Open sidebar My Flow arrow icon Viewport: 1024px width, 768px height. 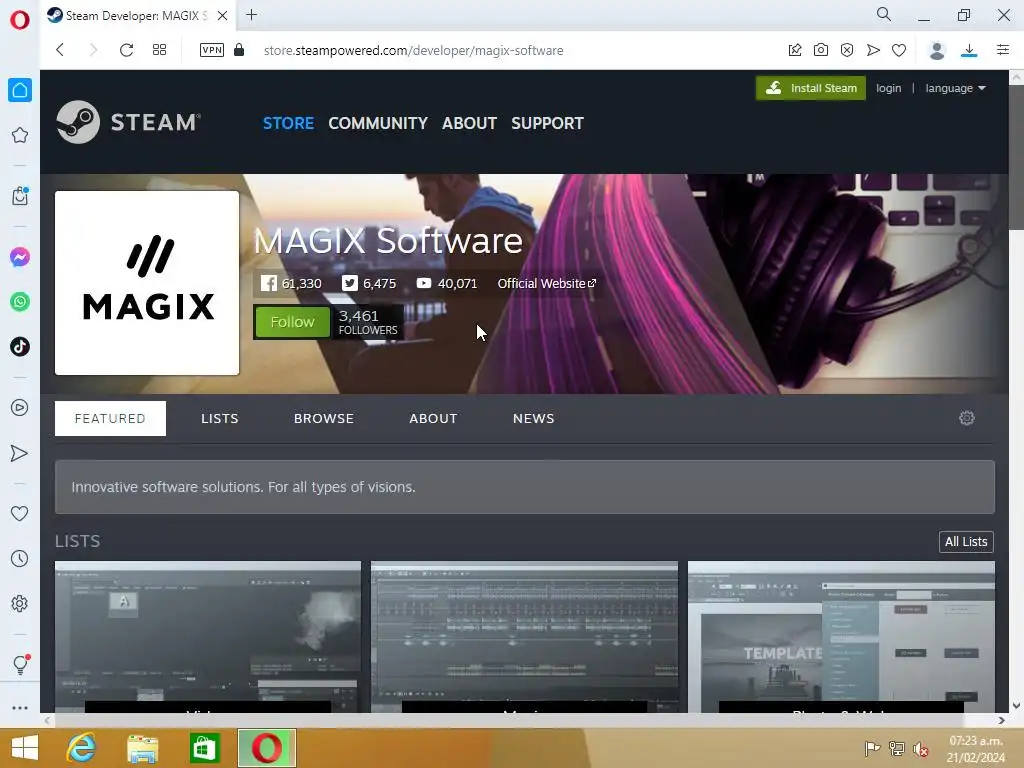[20, 453]
